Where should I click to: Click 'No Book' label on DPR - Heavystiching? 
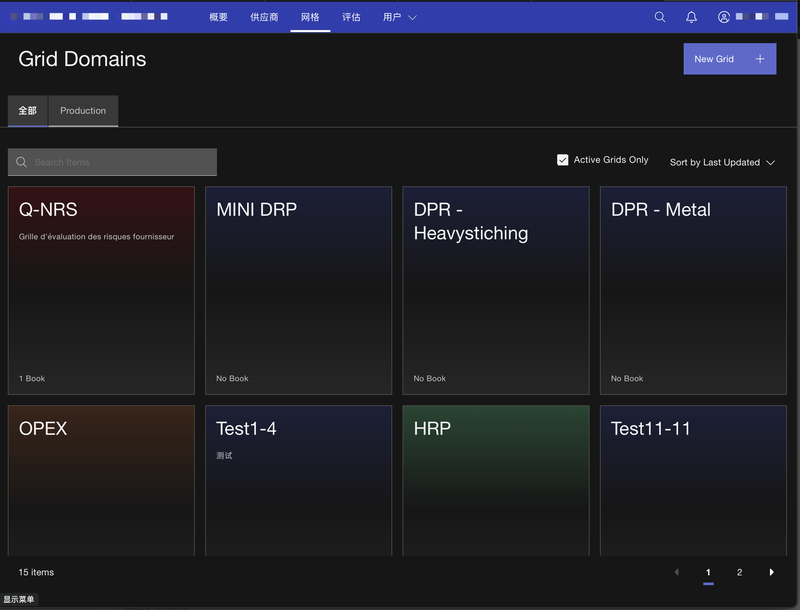(x=430, y=378)
